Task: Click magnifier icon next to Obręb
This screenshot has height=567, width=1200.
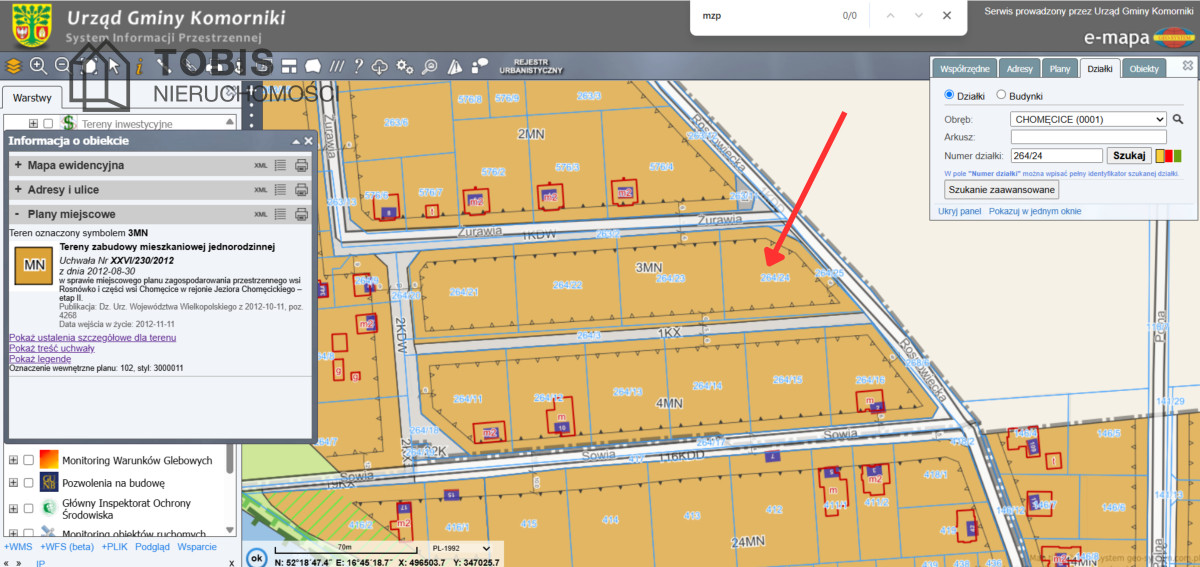Action: point(1178,119)
